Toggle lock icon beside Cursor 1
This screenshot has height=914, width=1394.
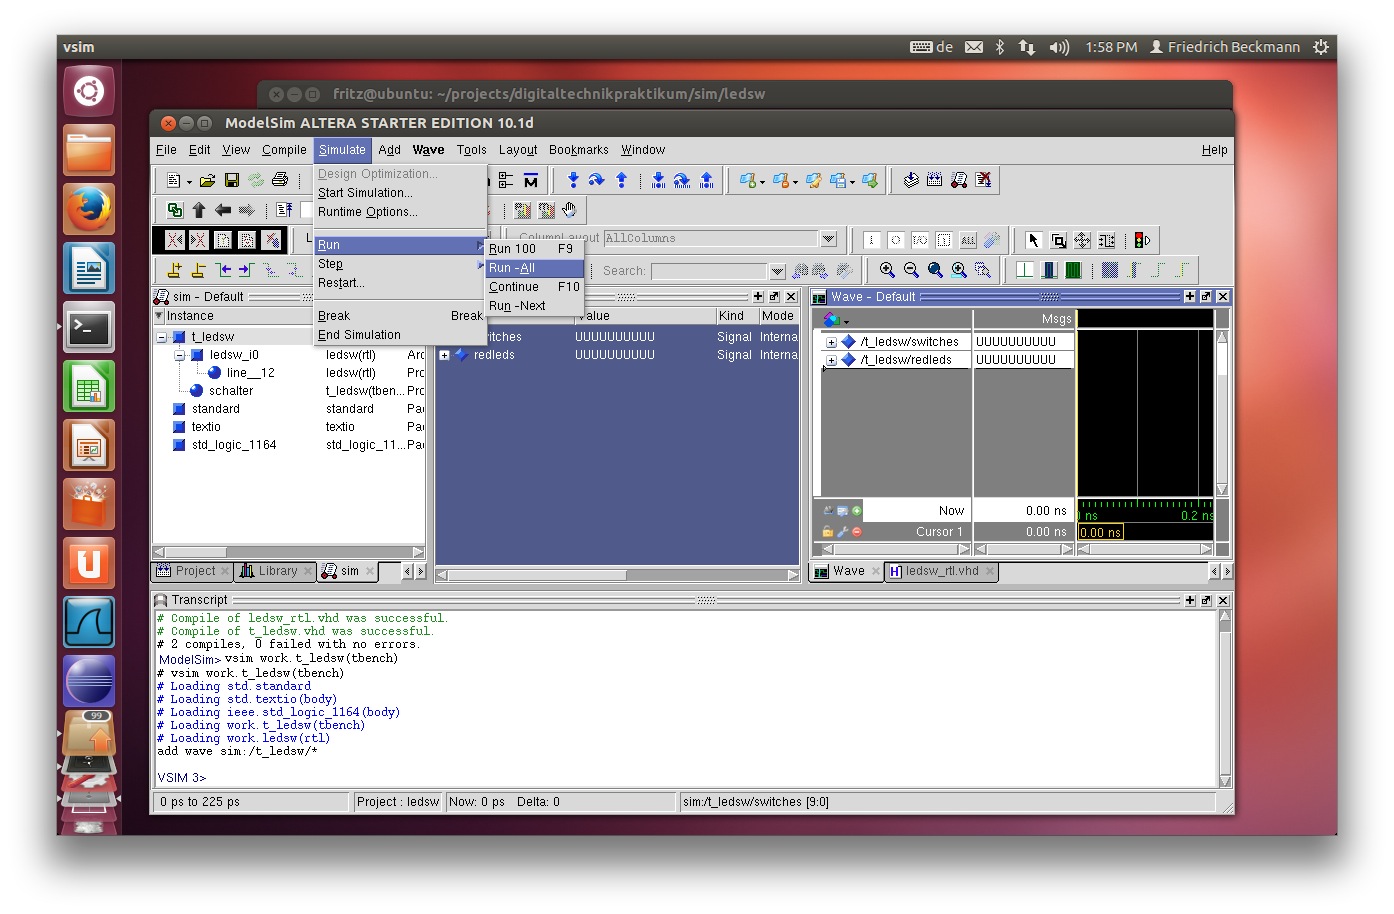(828, 532)
